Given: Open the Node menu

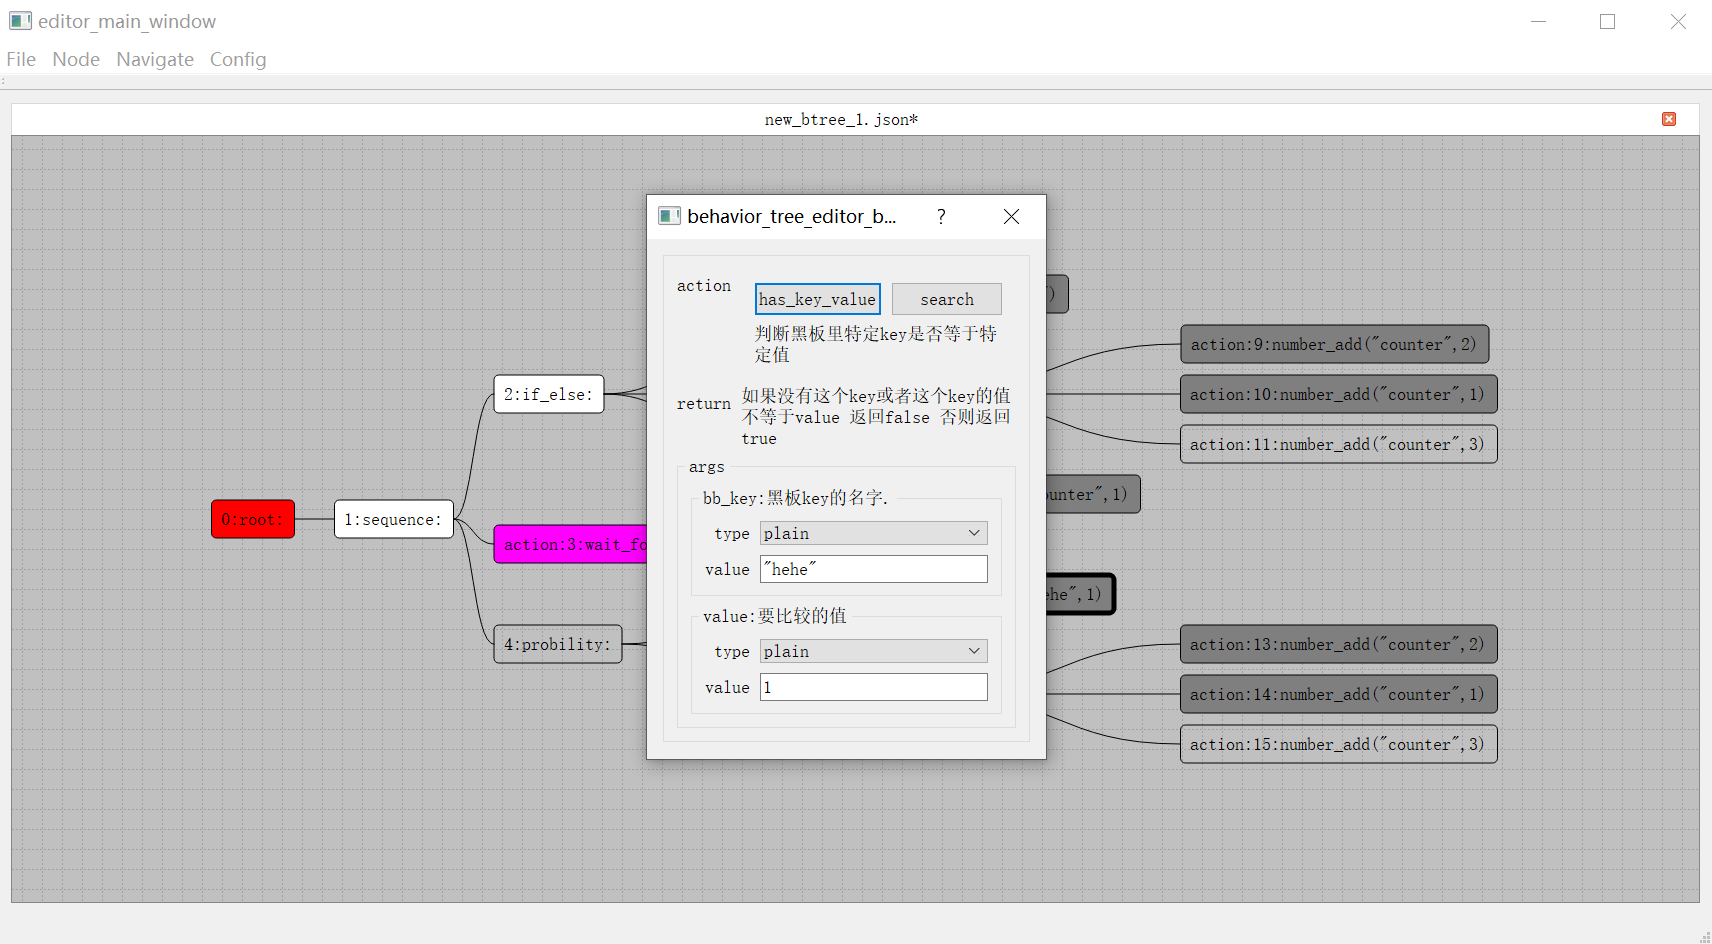Looking at the screenshot, I should pos(76,59).
